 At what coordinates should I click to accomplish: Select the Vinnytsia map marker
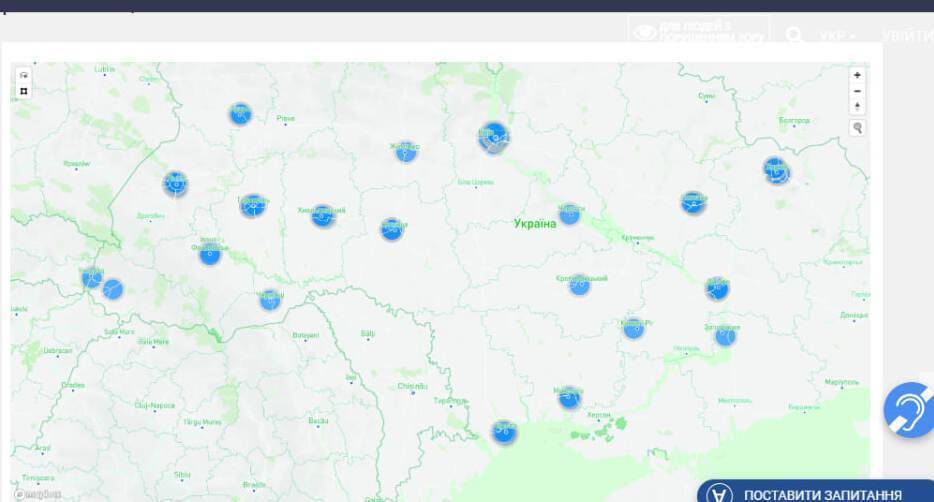pyautogui.click(x=391, y=229)
